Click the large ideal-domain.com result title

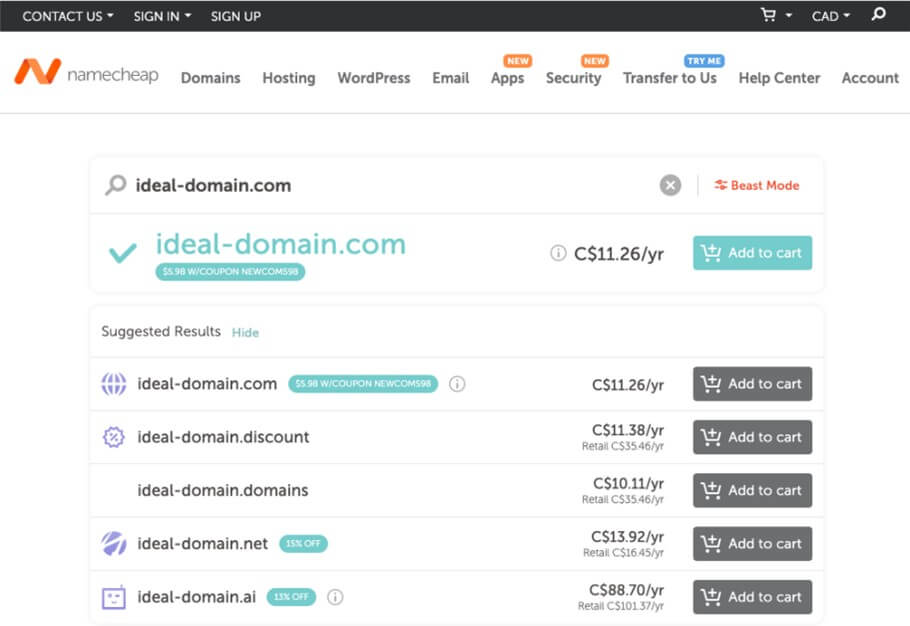pos(281,244)
